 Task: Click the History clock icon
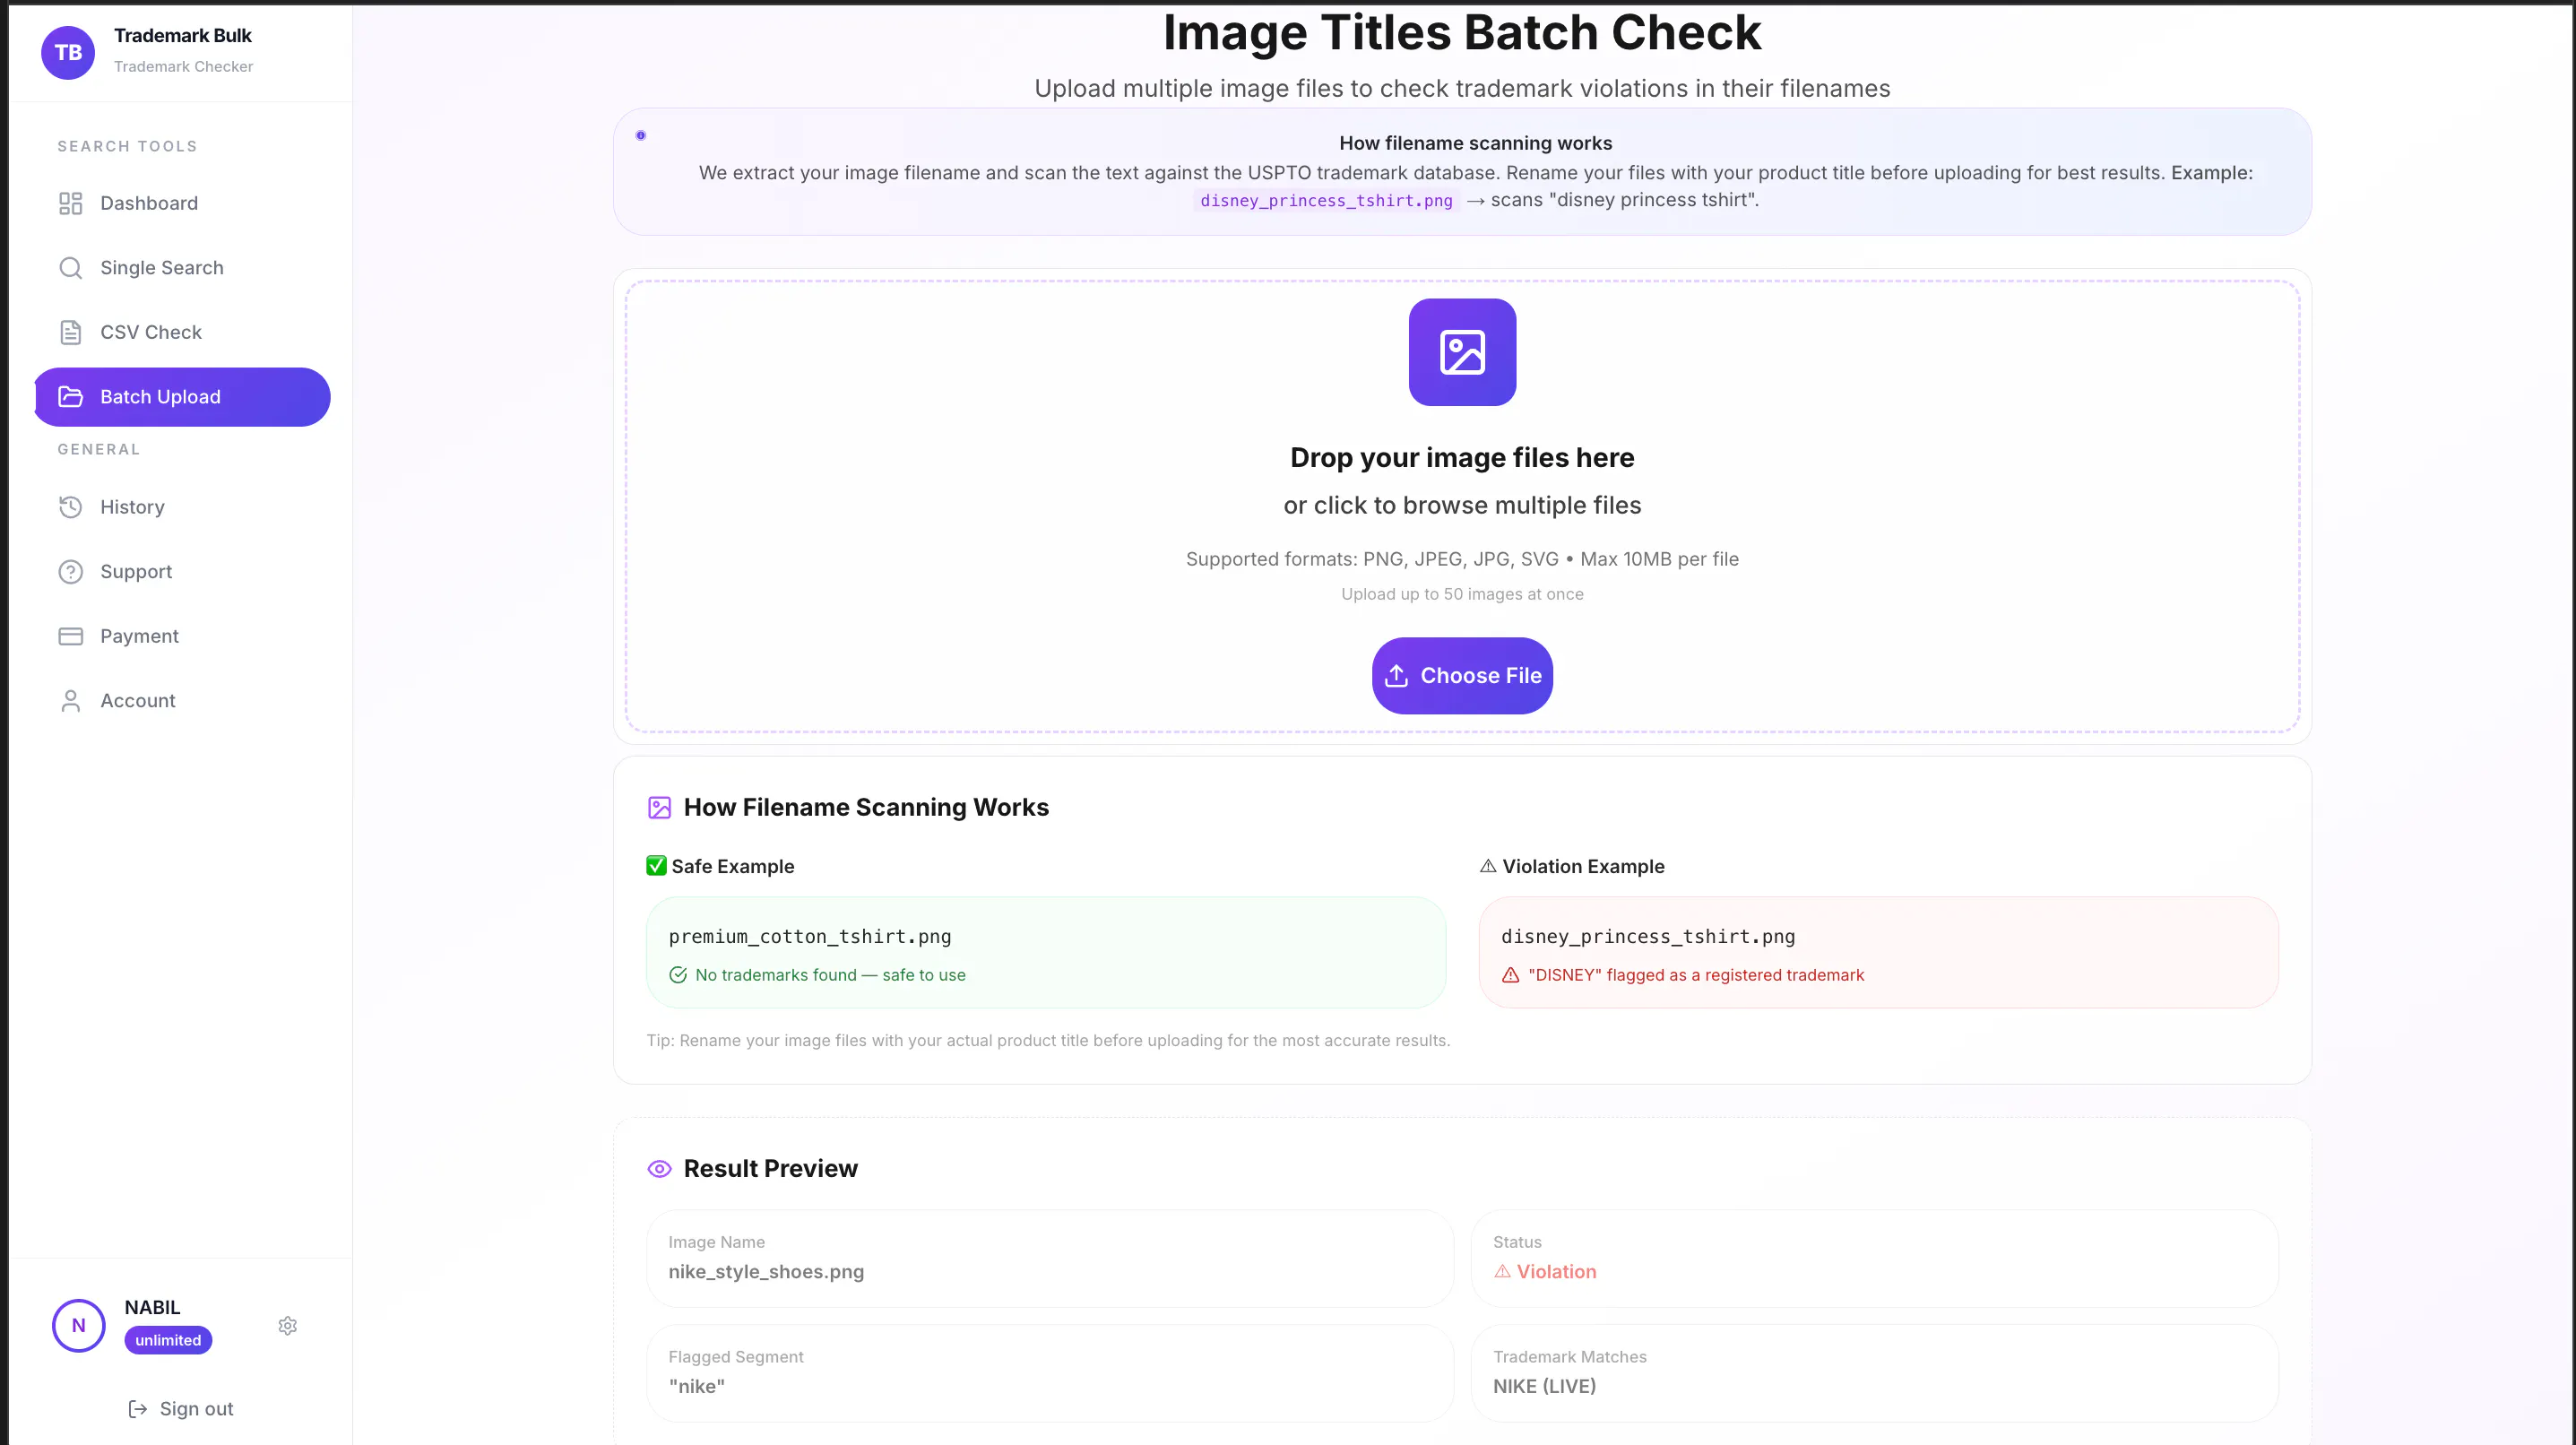(70, 507)
